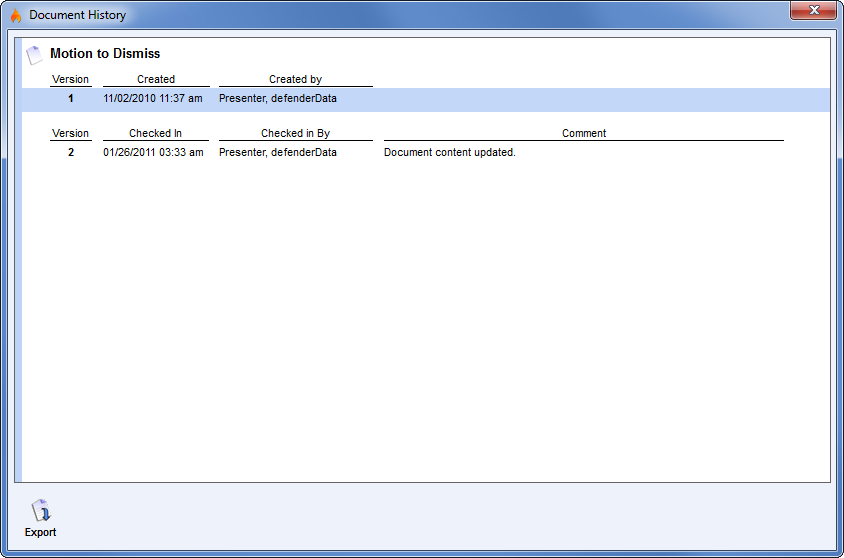
Task: Click the first Version column header
Action: [70, 79]
